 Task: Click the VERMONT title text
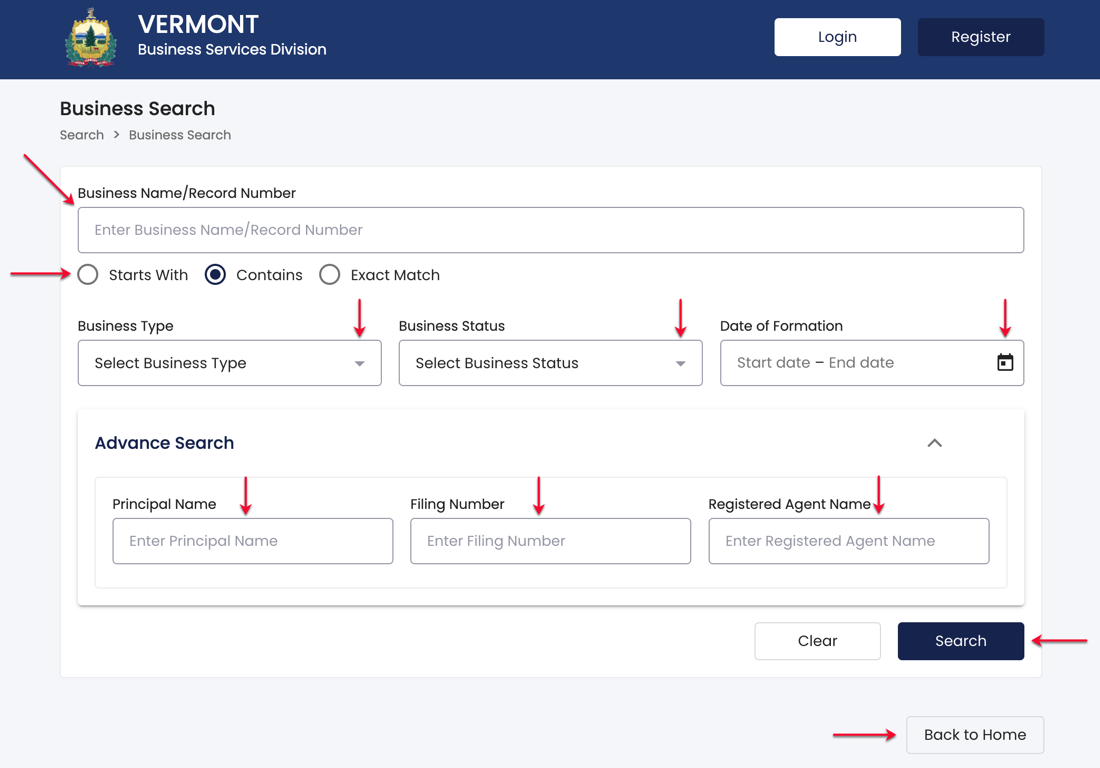[199, 25]
